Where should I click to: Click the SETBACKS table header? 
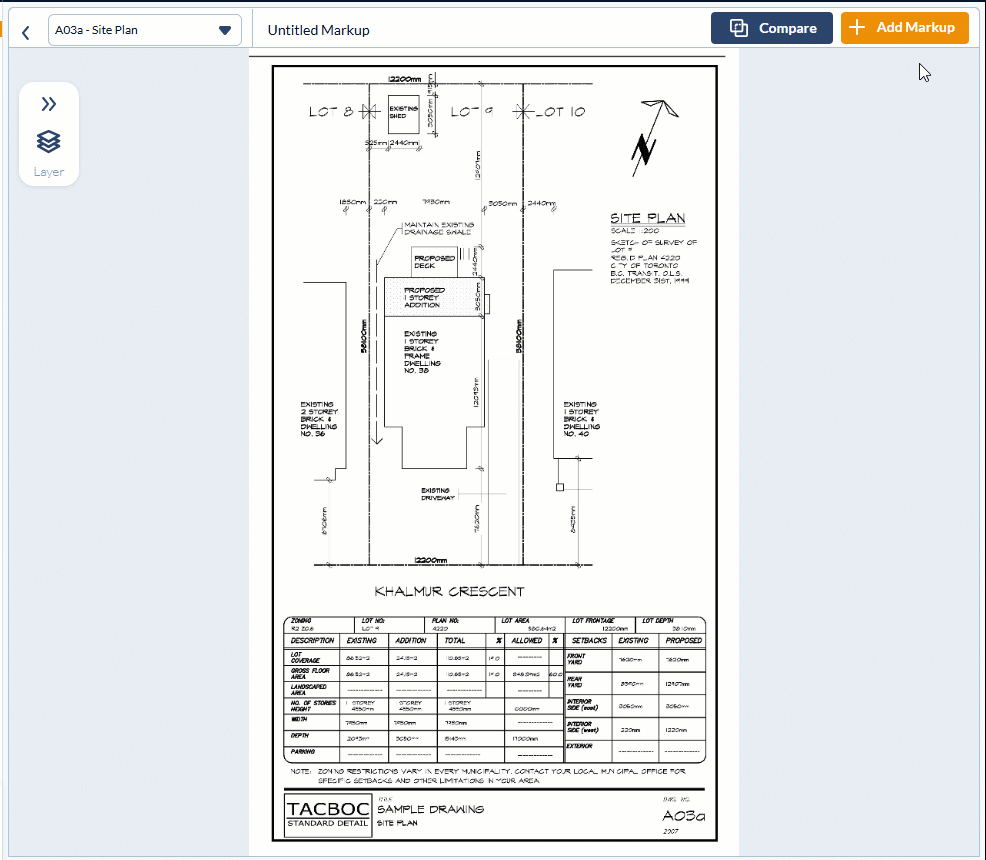click(x=589, y=641)
